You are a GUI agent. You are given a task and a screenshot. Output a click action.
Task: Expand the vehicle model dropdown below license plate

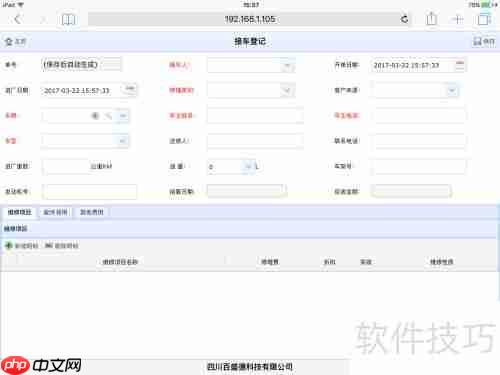[122, 141]
